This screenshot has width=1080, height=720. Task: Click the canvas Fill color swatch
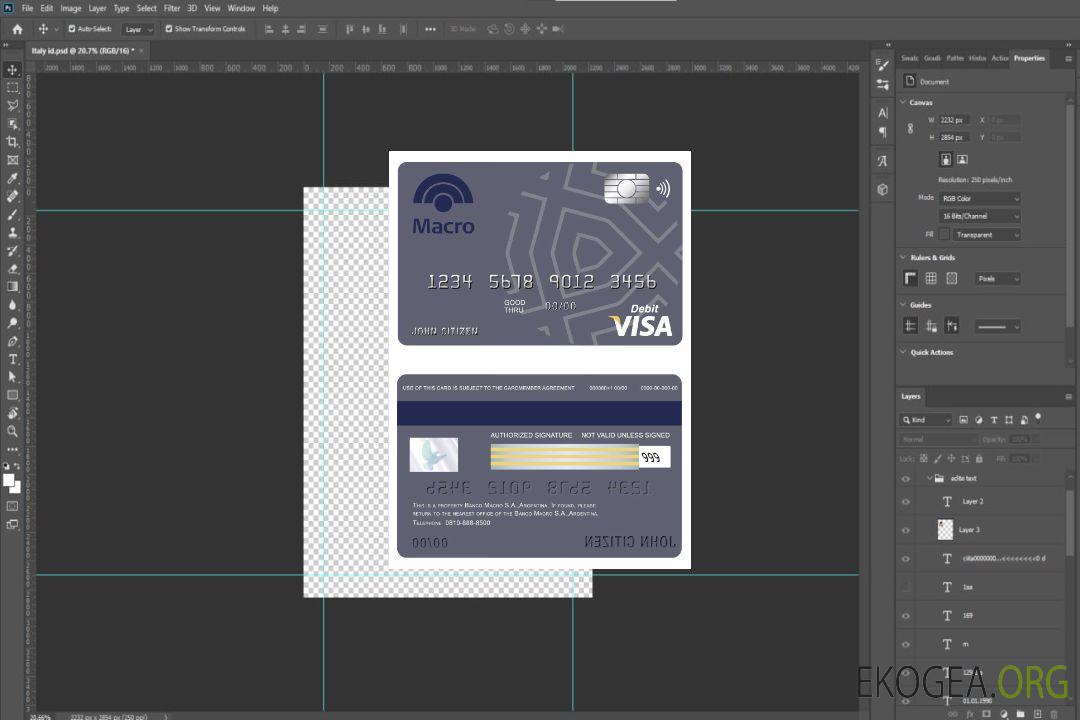(x=944, y=235)
